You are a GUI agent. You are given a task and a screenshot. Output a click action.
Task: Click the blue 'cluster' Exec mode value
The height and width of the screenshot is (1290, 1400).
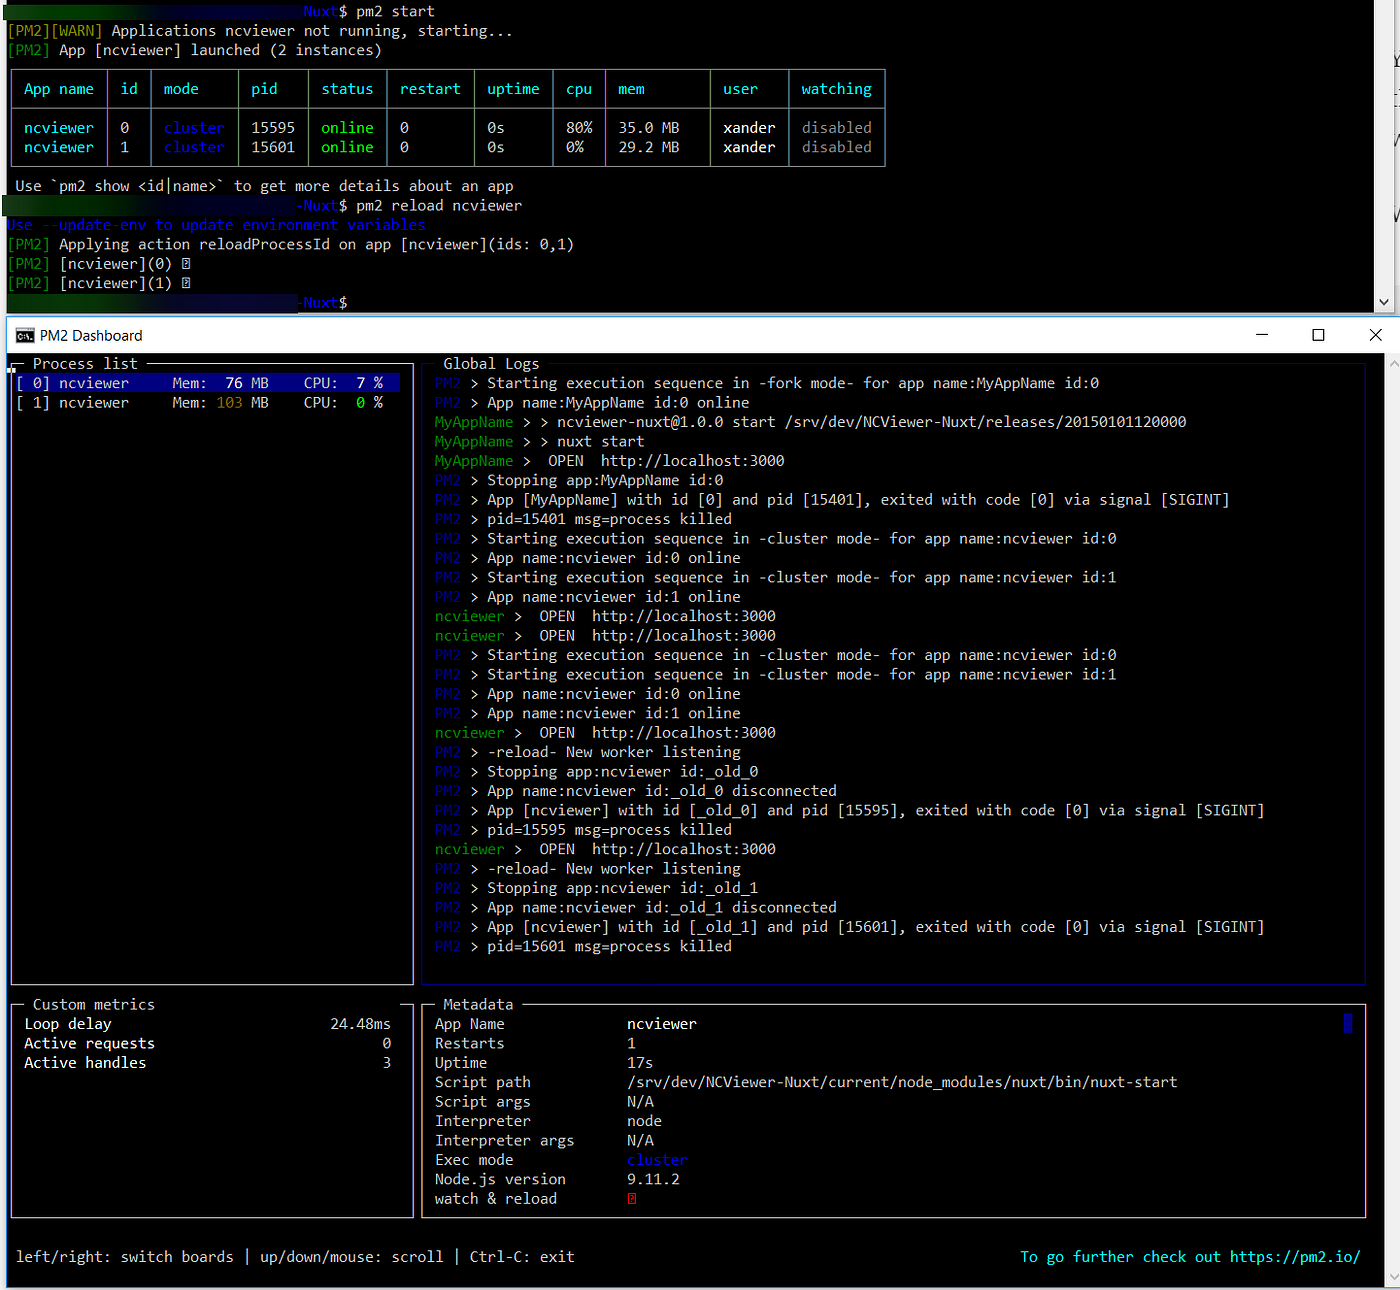pos(657,1160)
